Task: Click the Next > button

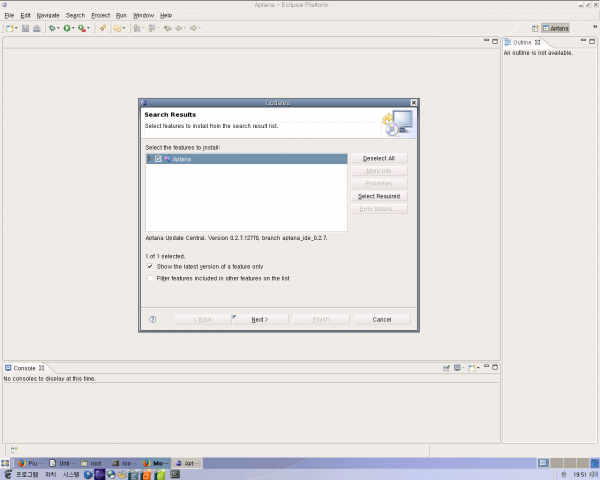Action: pos(260,320)
